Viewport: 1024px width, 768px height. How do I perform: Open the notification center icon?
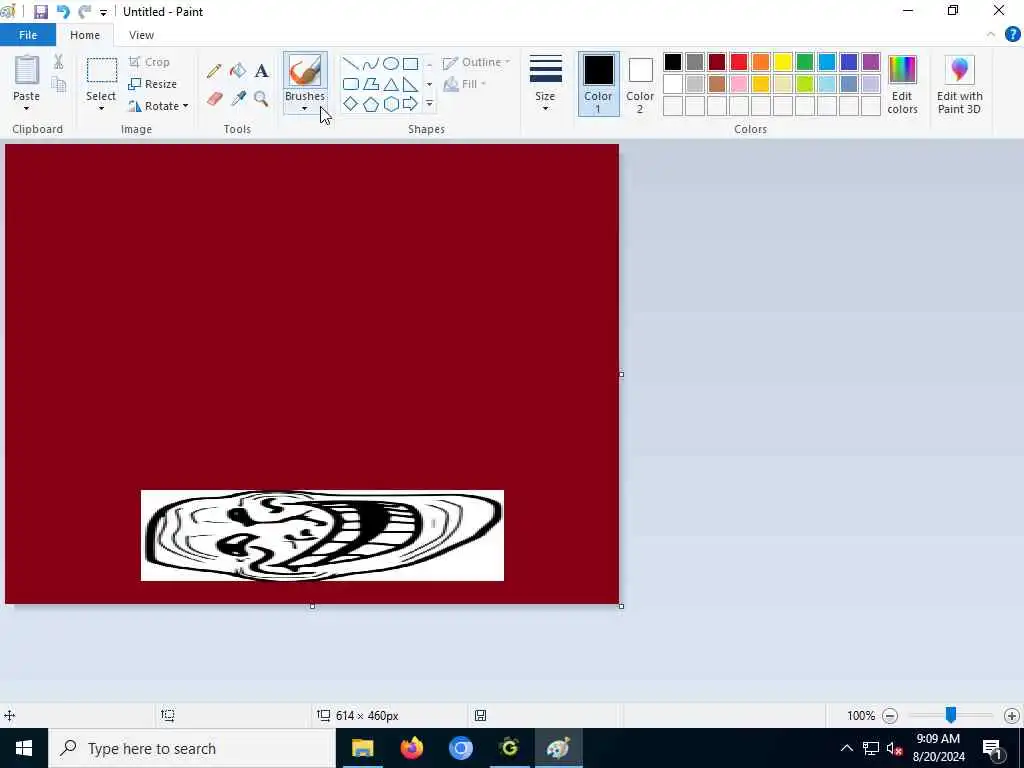coord(992,748)
